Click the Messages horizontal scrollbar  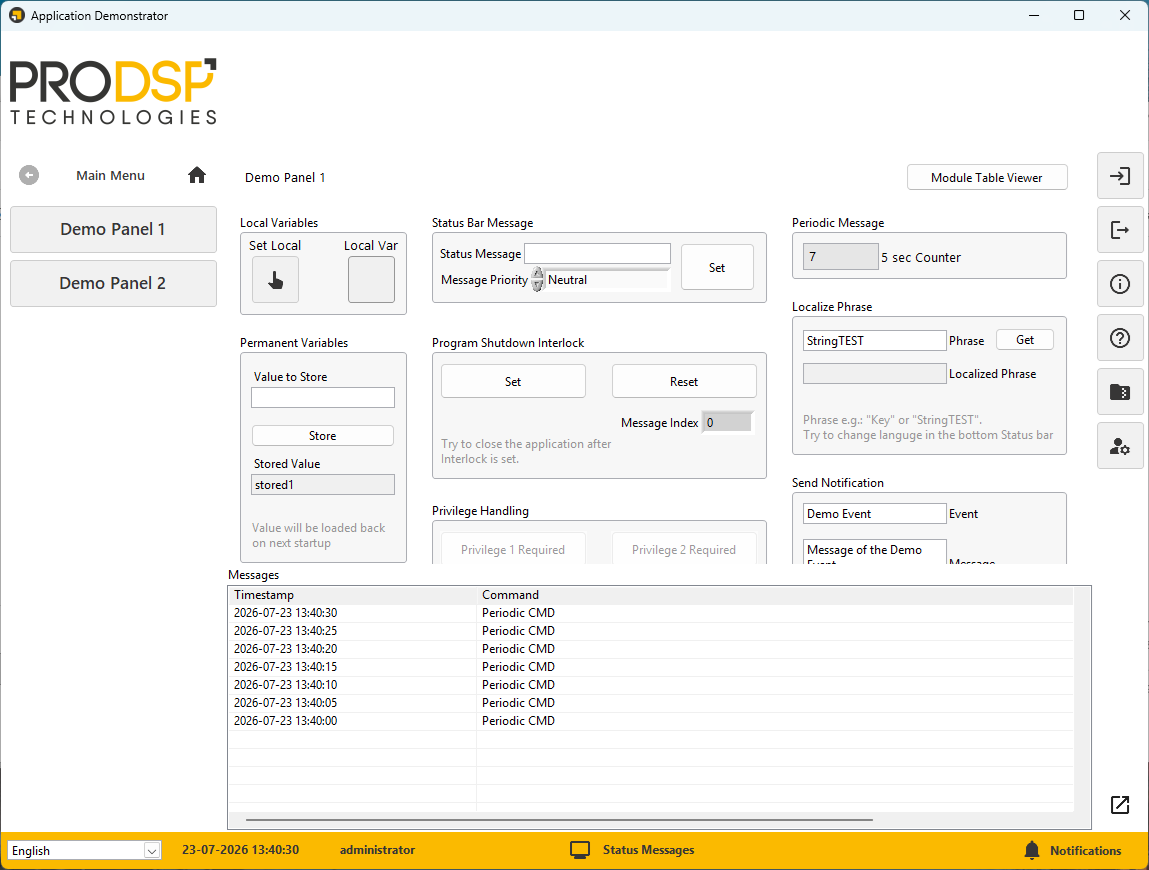[559, 819]
